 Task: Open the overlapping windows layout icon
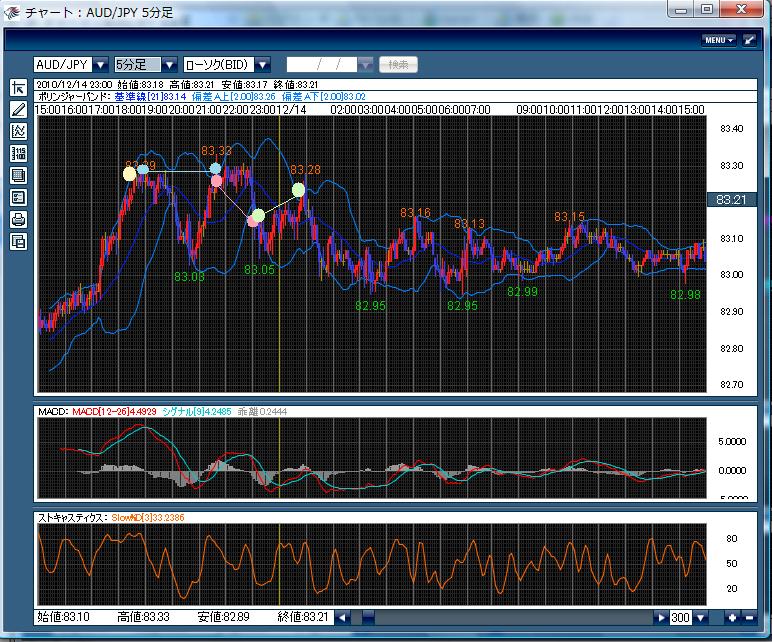[19, 241]
